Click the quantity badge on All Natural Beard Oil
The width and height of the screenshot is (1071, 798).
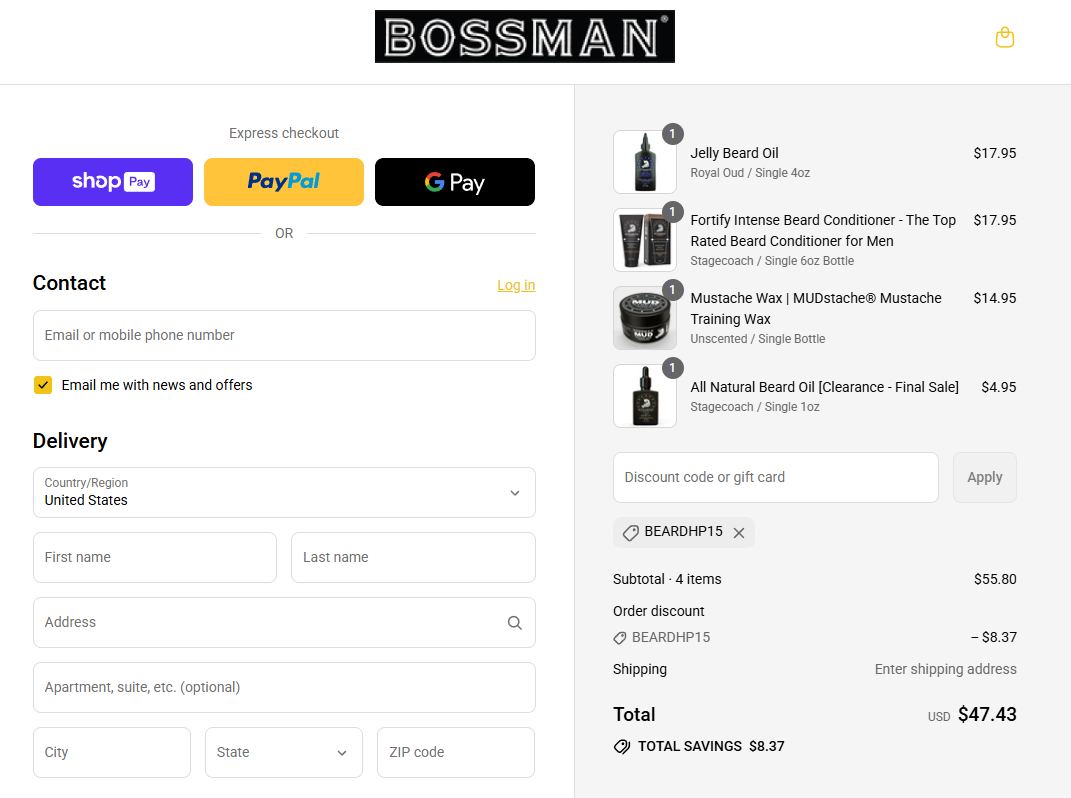click(673, 368)
